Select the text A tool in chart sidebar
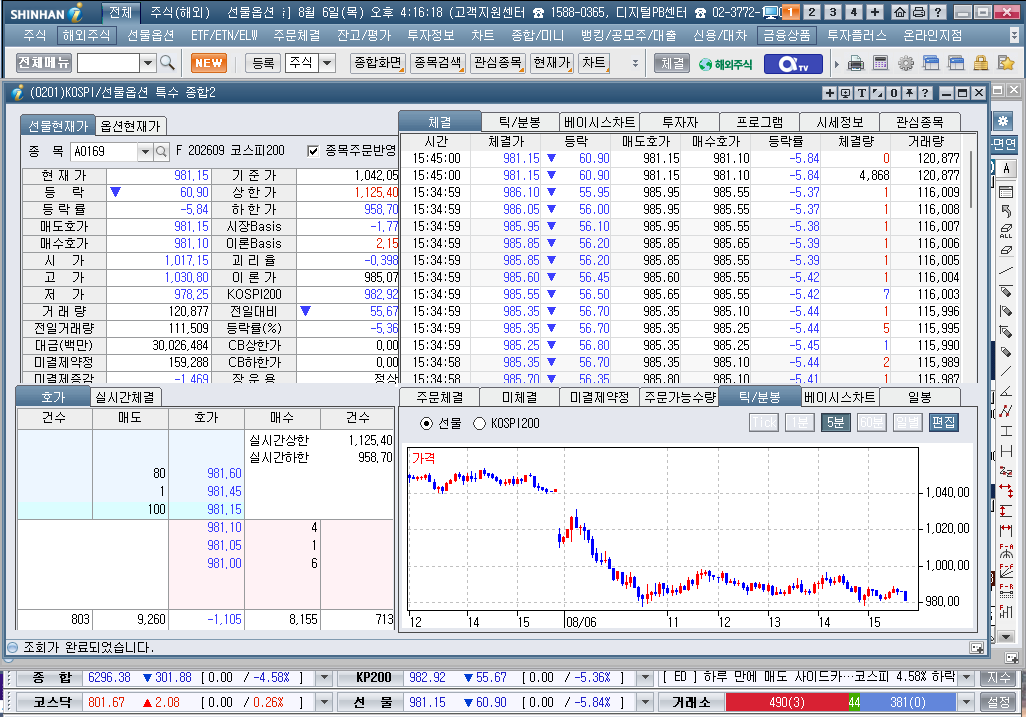This screenshot has height=717, width=1026. click(x=1006, y=168)
